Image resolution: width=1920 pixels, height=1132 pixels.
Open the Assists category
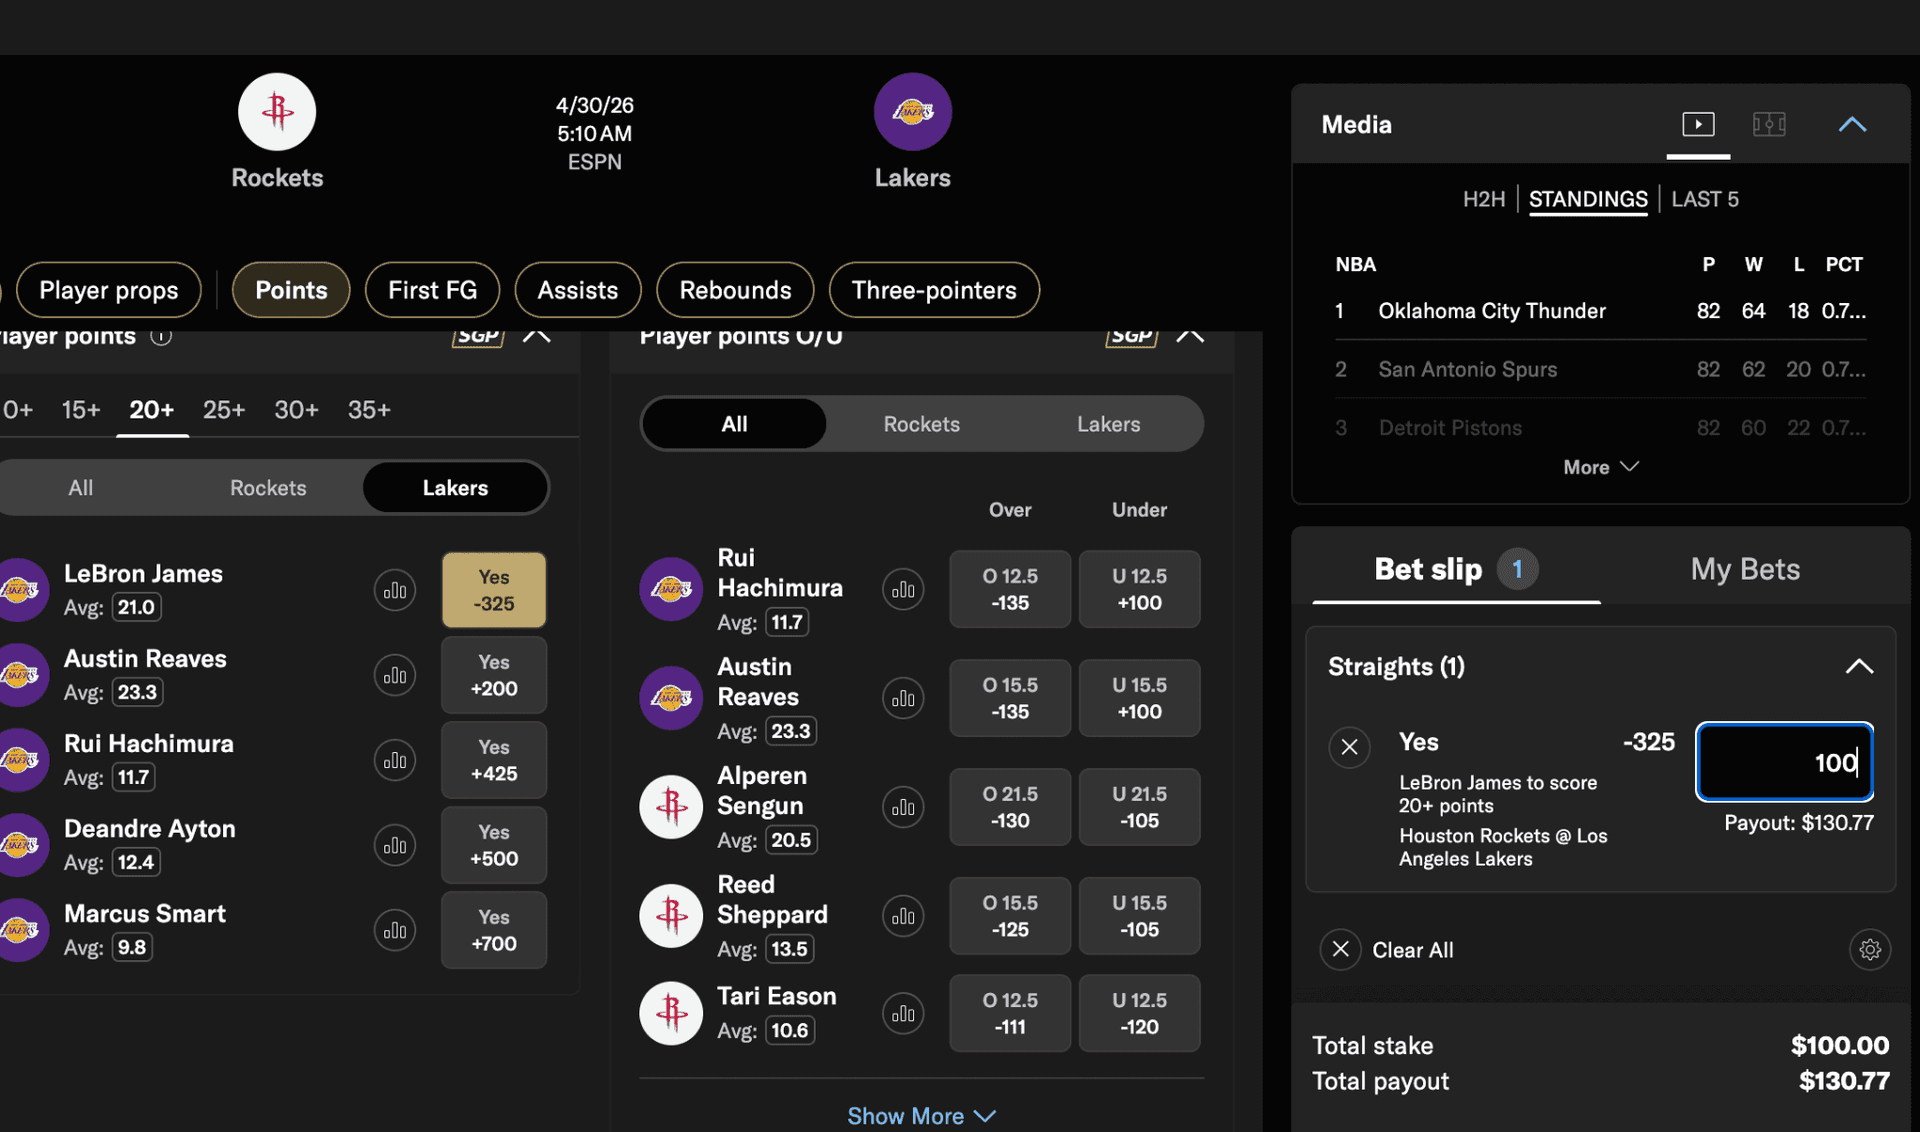coord(577,290)
